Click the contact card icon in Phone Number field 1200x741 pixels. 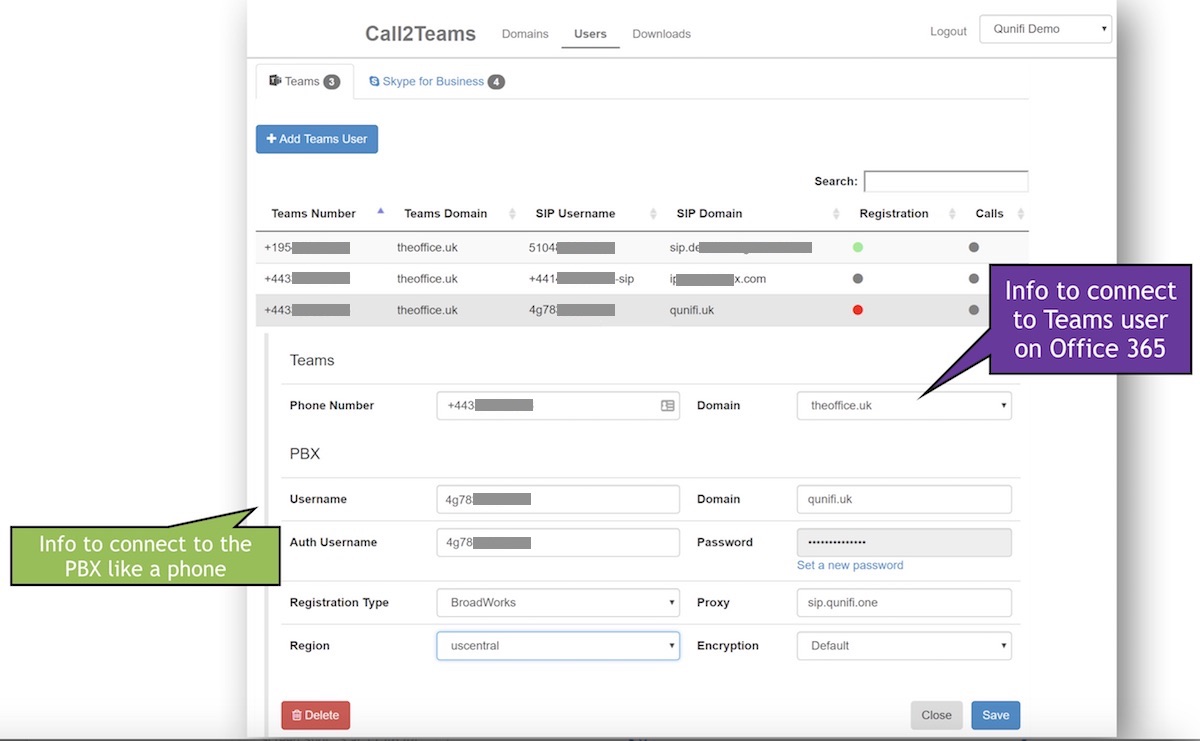(x=668, y=406)
